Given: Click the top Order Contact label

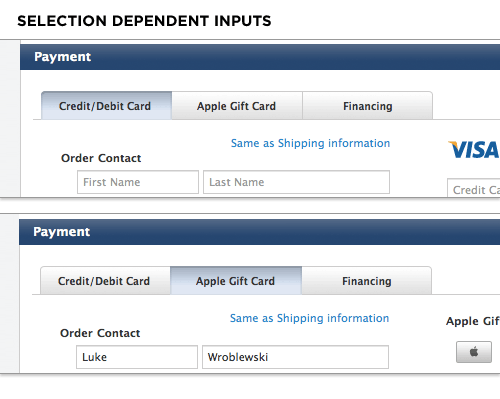Looking at the screenshot, I should click(101, 158).
